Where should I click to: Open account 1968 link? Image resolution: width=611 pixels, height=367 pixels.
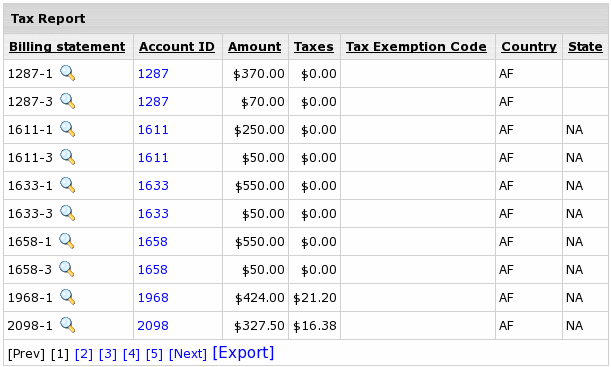coord(153,298)
